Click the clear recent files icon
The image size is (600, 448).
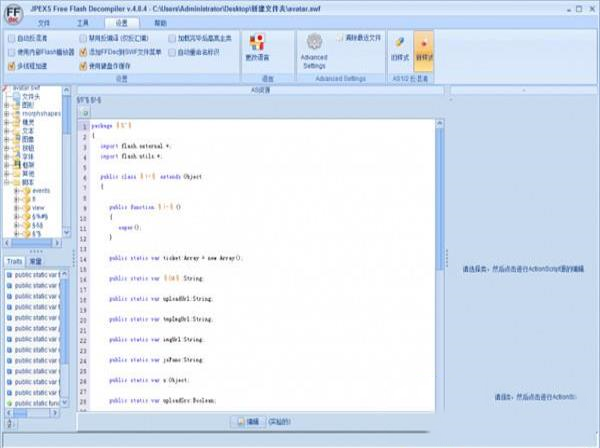340,38
